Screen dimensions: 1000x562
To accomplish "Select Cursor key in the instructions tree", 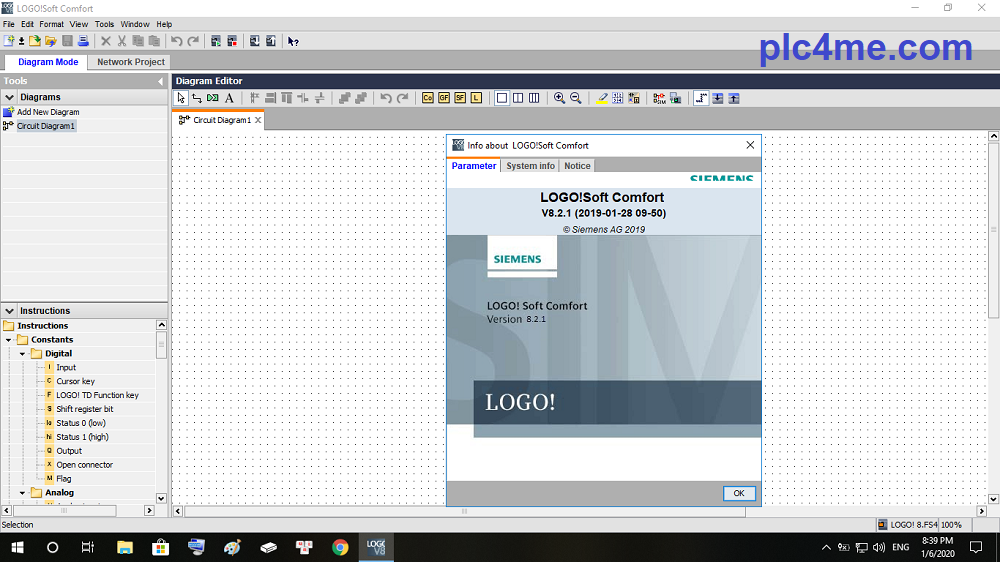I will pos(75,381).
